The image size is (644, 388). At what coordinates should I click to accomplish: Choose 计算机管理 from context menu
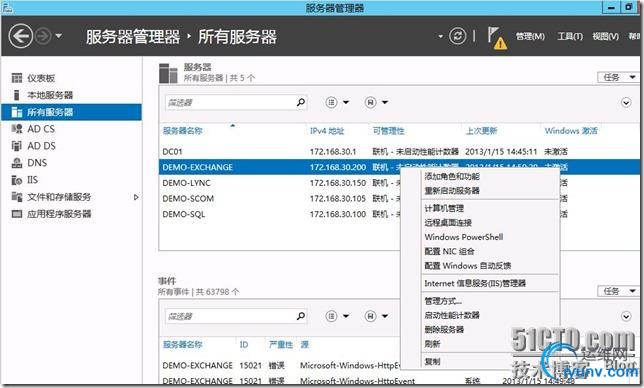click(444, 208)
